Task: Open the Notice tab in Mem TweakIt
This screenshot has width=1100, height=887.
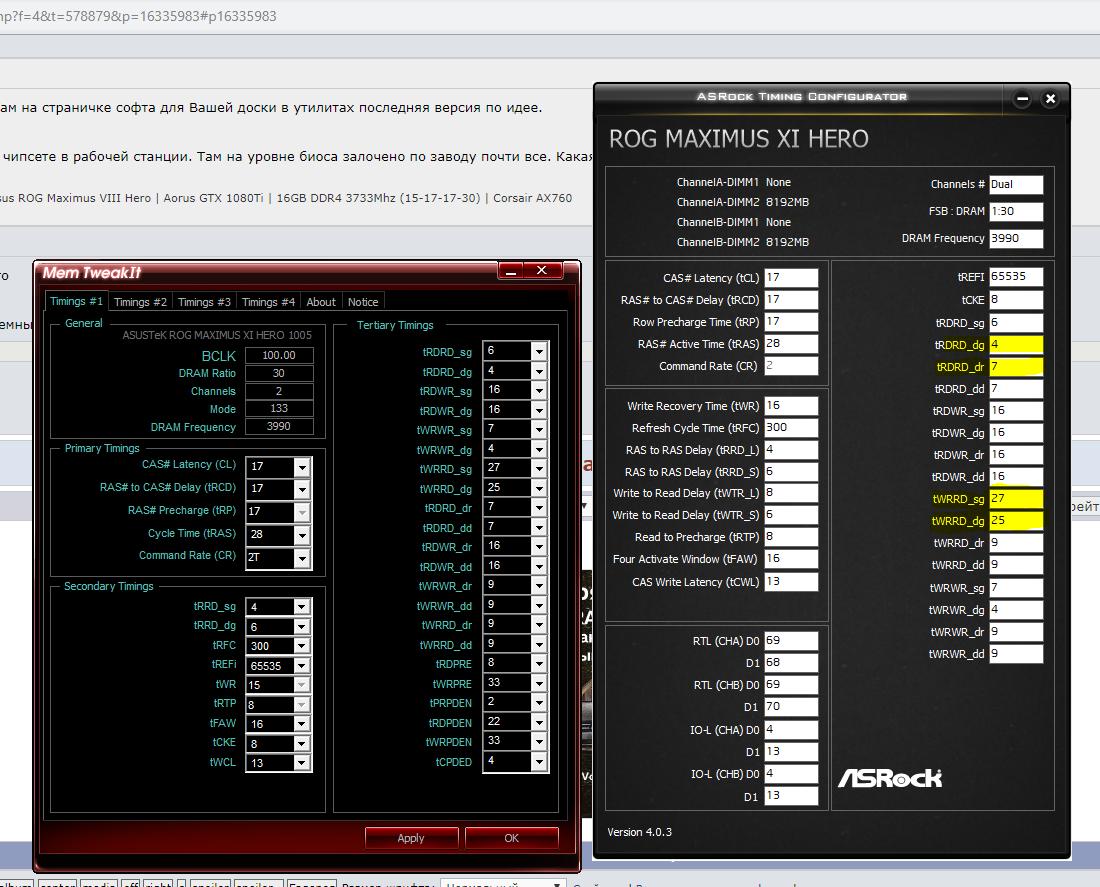Action: (363, 302)
